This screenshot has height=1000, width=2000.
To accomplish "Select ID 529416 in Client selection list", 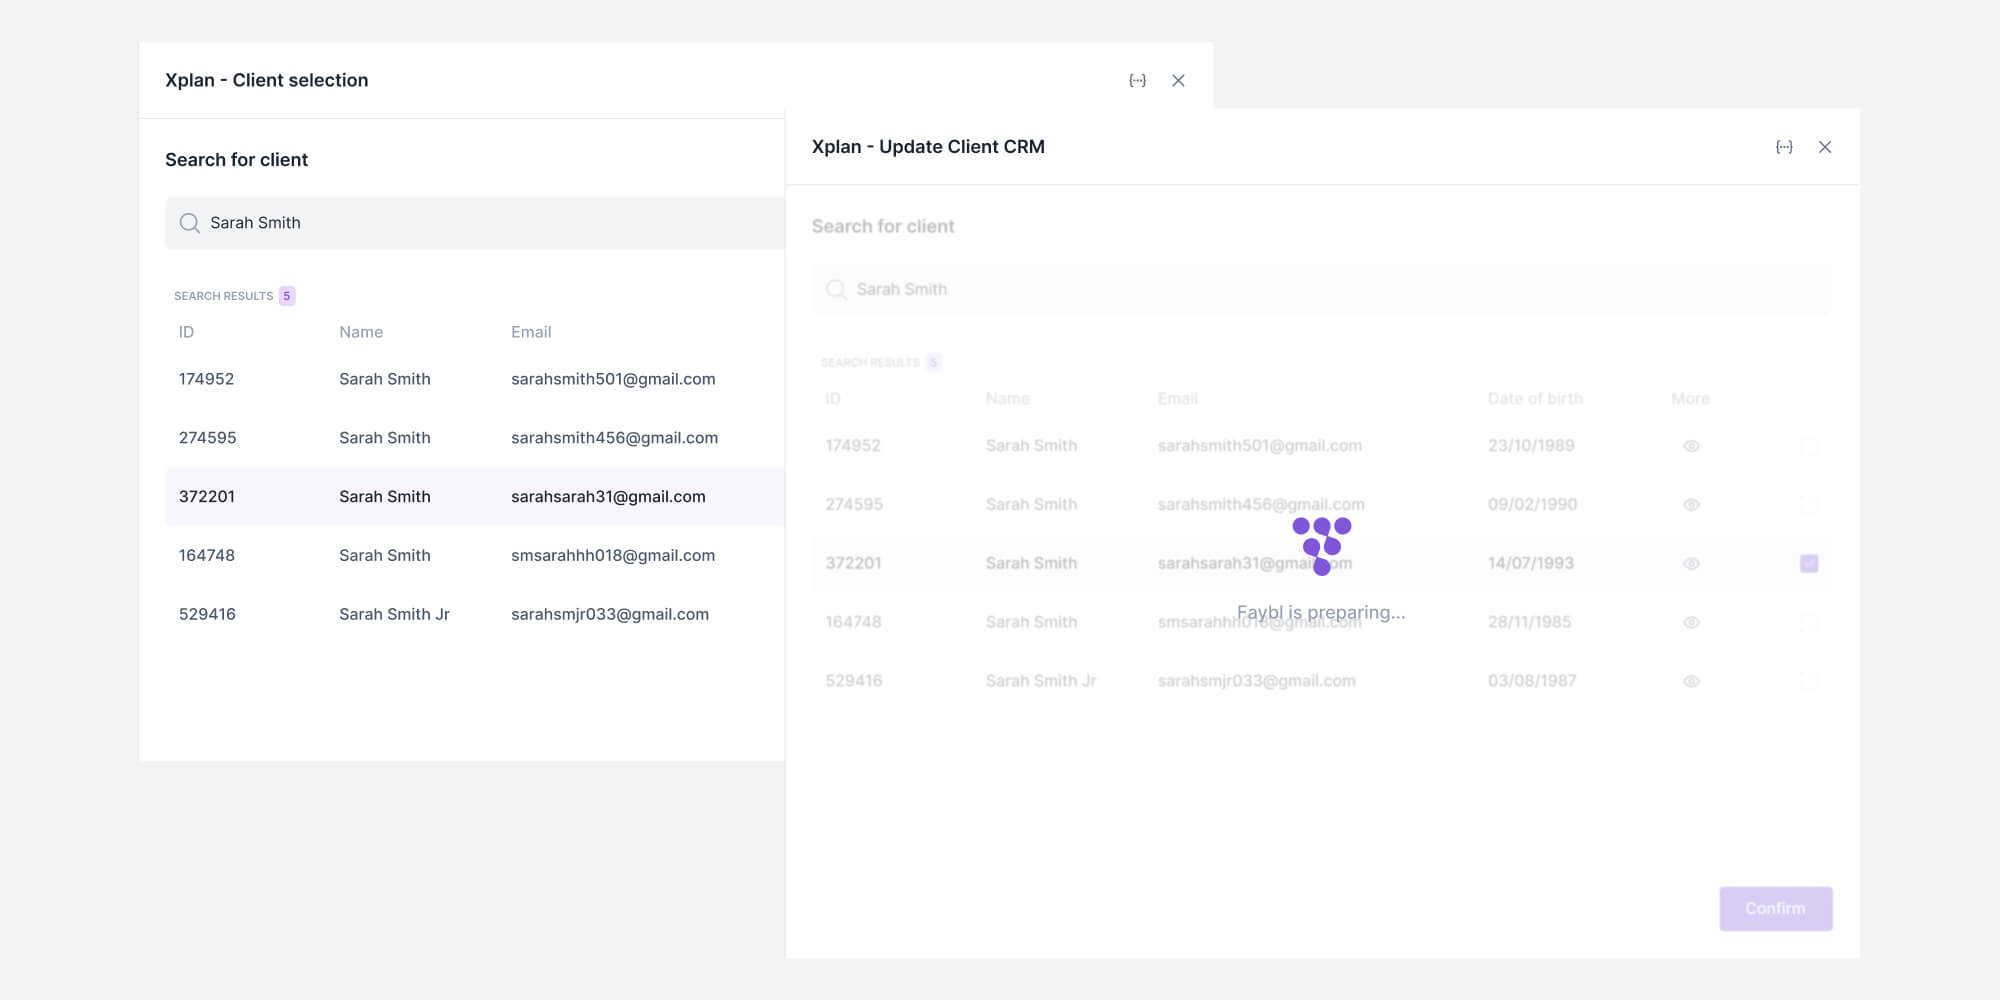I will [x=207, y=614].
